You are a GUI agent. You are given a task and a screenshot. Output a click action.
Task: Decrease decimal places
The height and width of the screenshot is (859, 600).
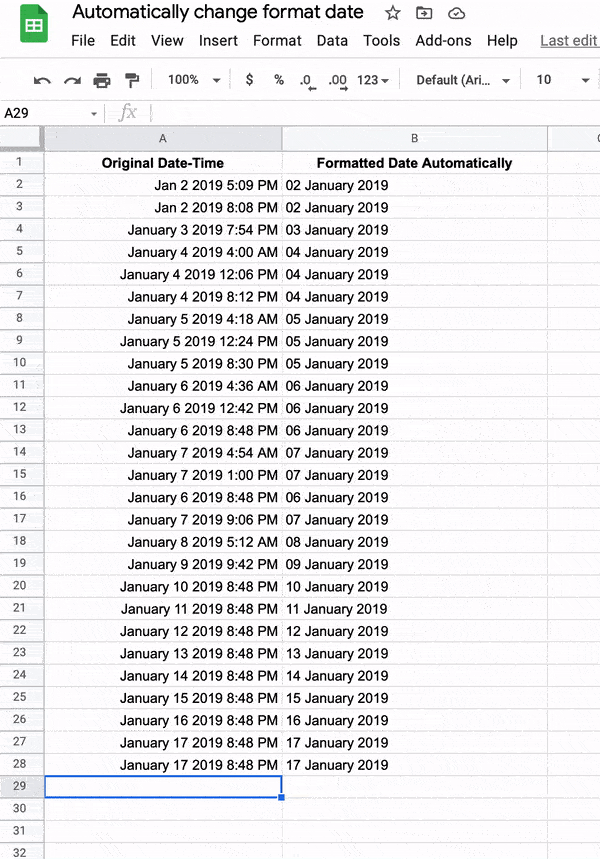[x=305, y=79]
